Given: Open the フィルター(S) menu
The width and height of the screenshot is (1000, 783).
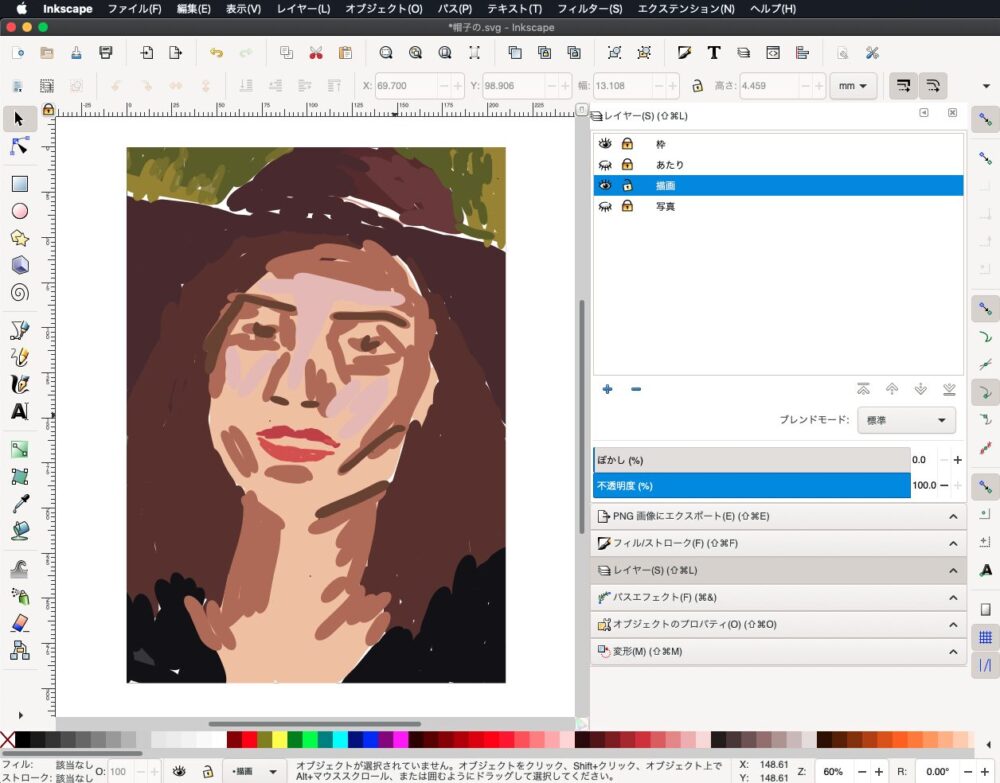Looking at the screenshot, I should 589,9.
